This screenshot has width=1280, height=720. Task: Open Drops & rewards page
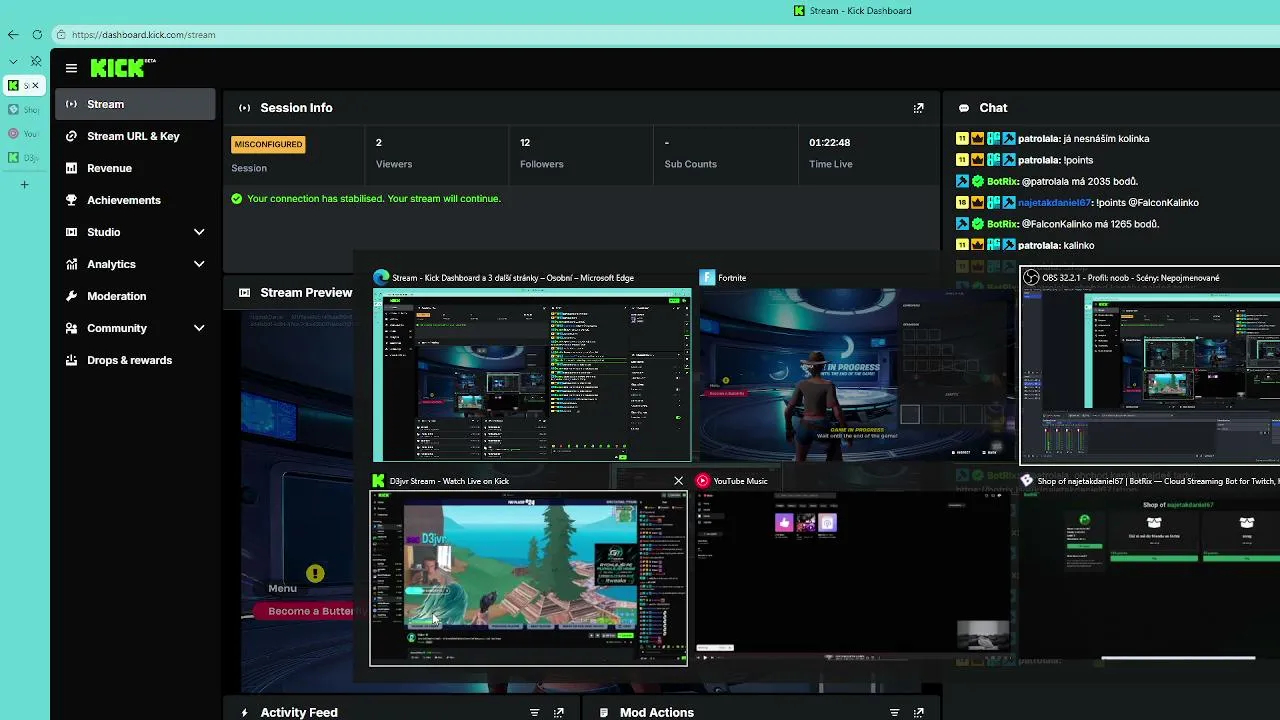pyautogui.click(x=135, y=360)
